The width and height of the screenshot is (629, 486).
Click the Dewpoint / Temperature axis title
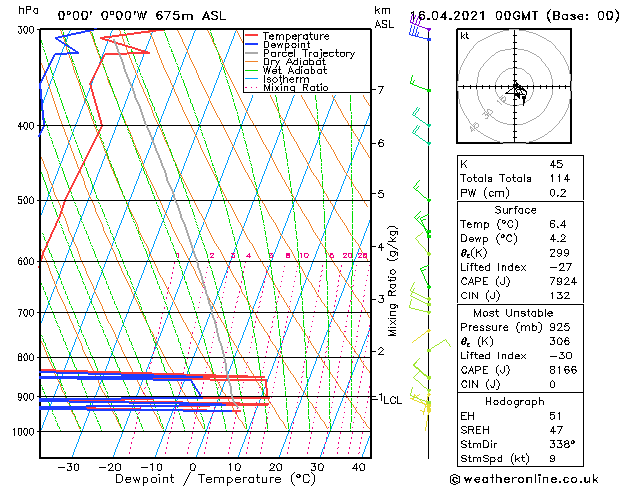tap(191, 480)
